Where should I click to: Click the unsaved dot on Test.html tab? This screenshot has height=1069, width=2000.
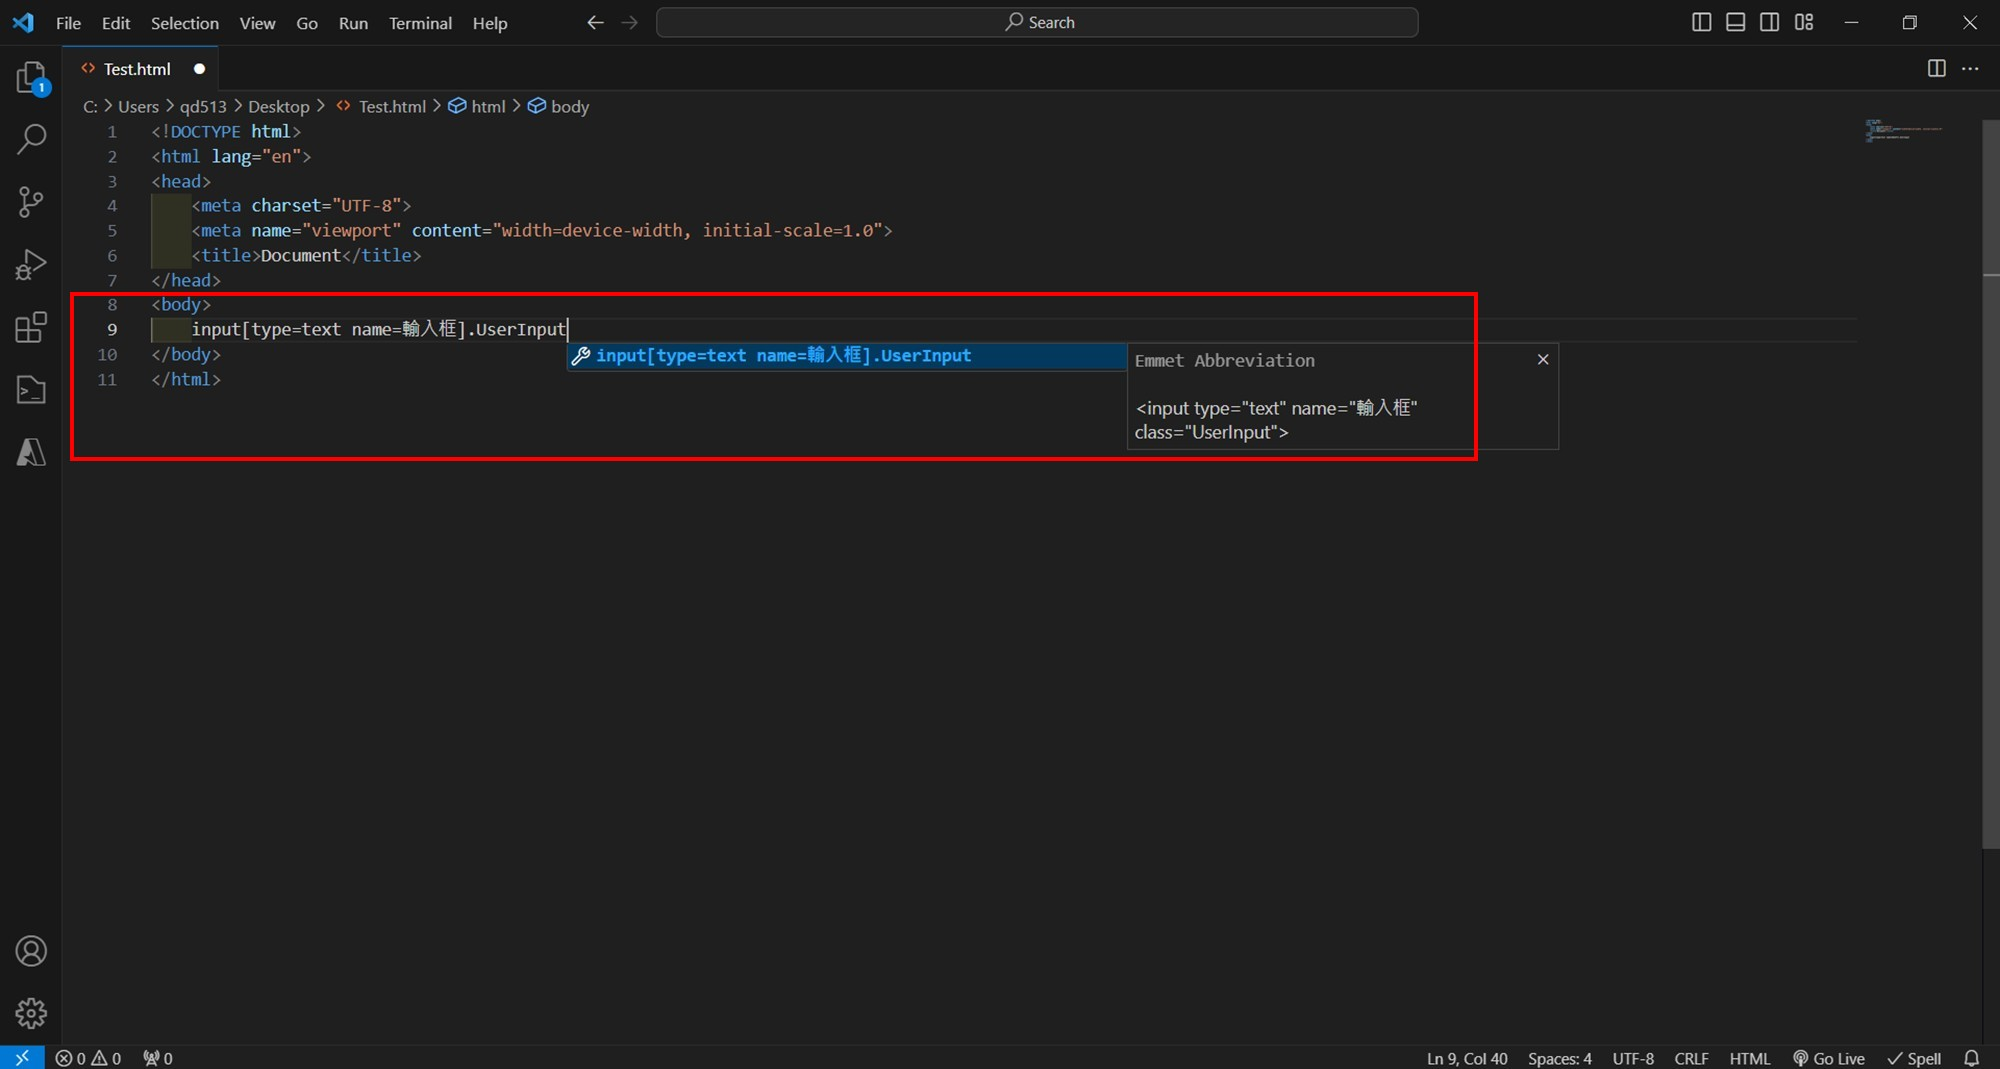[x=199, y=69]
